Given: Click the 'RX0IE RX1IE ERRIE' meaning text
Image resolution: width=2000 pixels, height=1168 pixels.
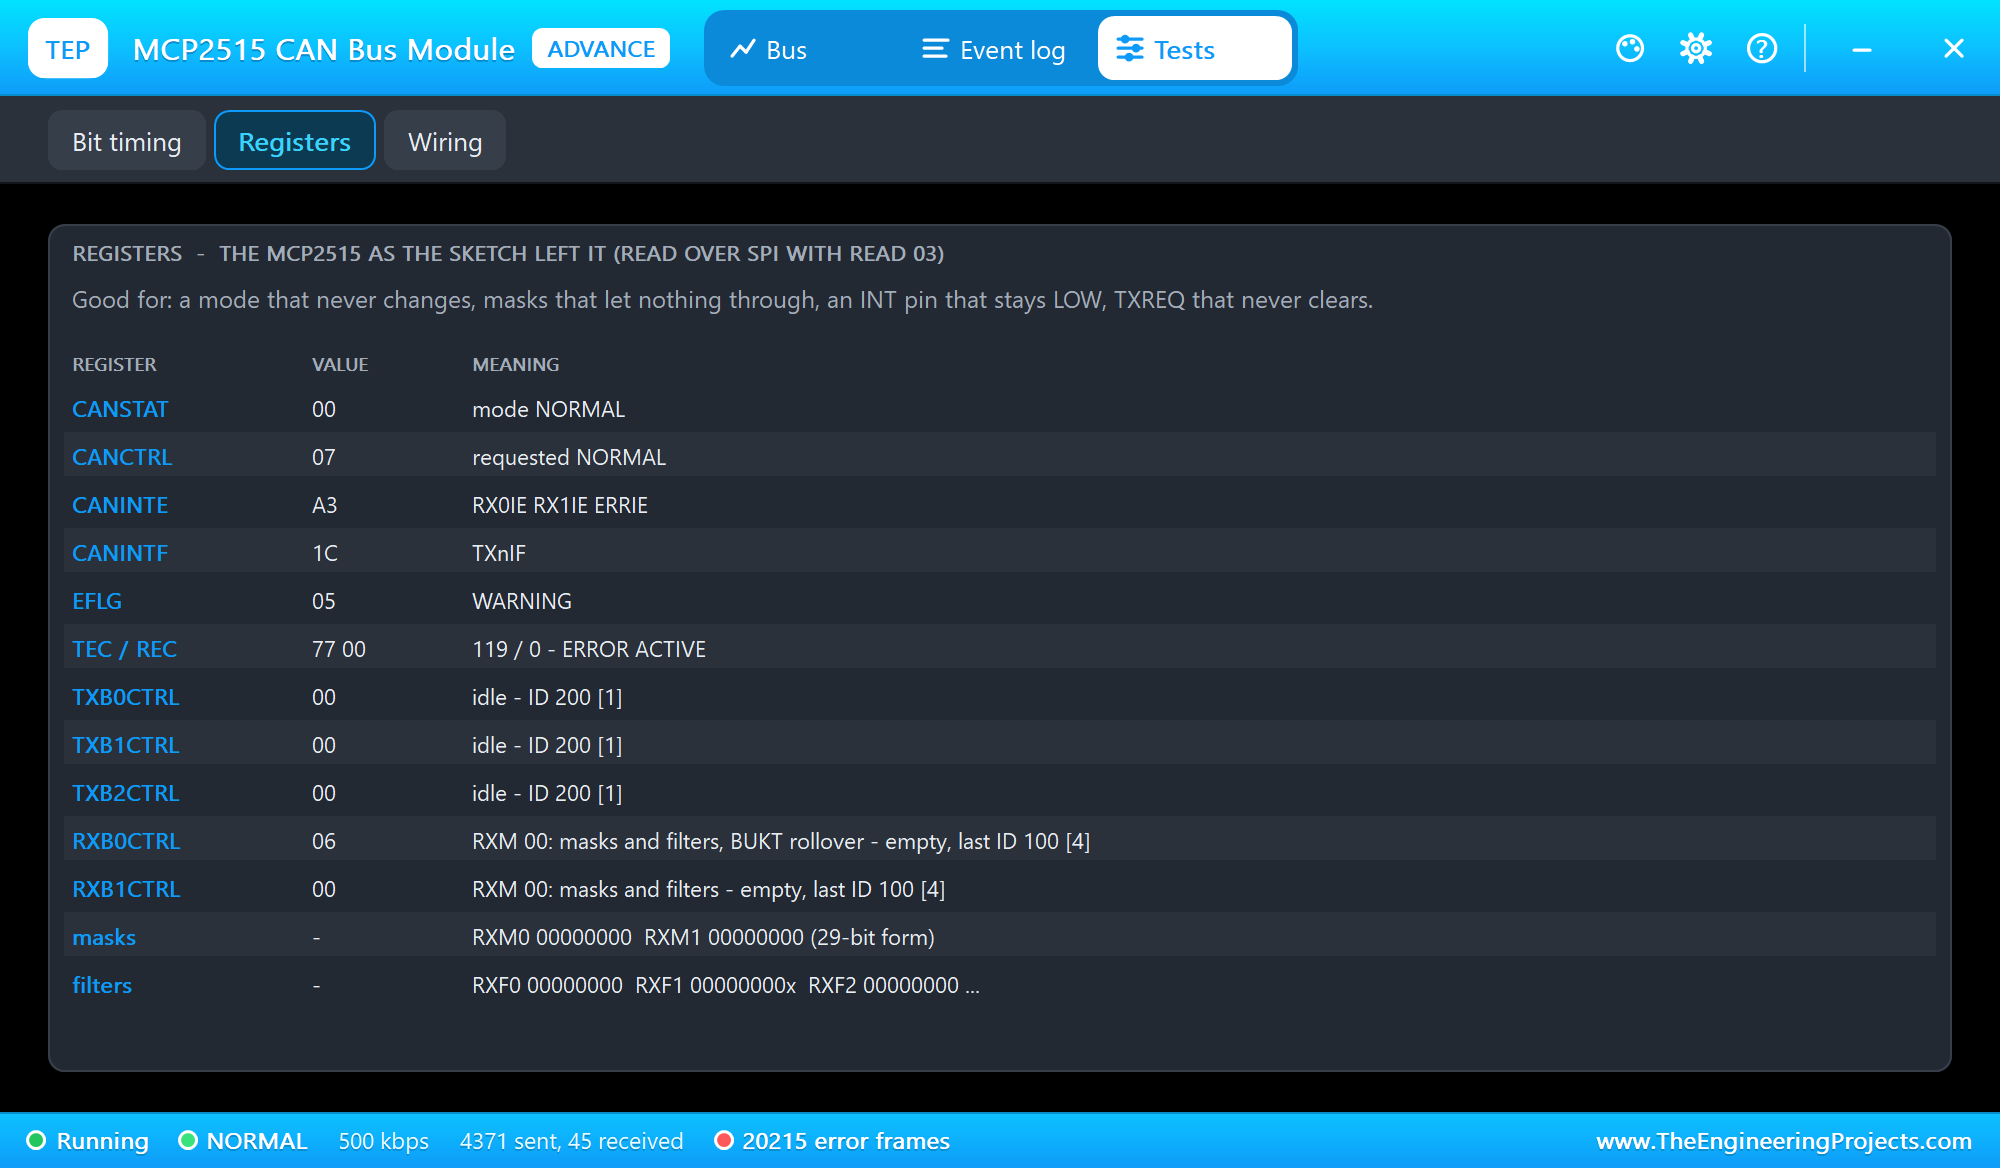Looking at the screenshot, I should (x=560, y=505).
